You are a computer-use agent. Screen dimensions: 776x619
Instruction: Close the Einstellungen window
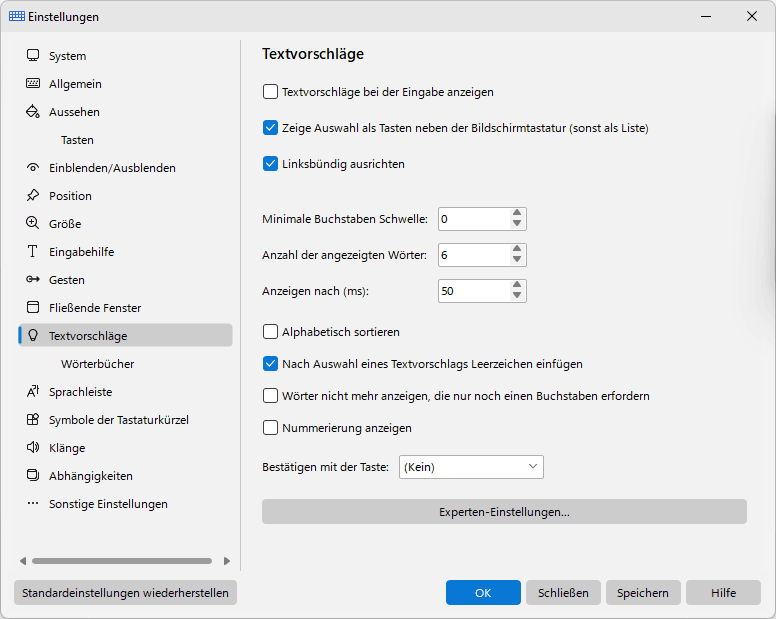[x=752, y=16]
